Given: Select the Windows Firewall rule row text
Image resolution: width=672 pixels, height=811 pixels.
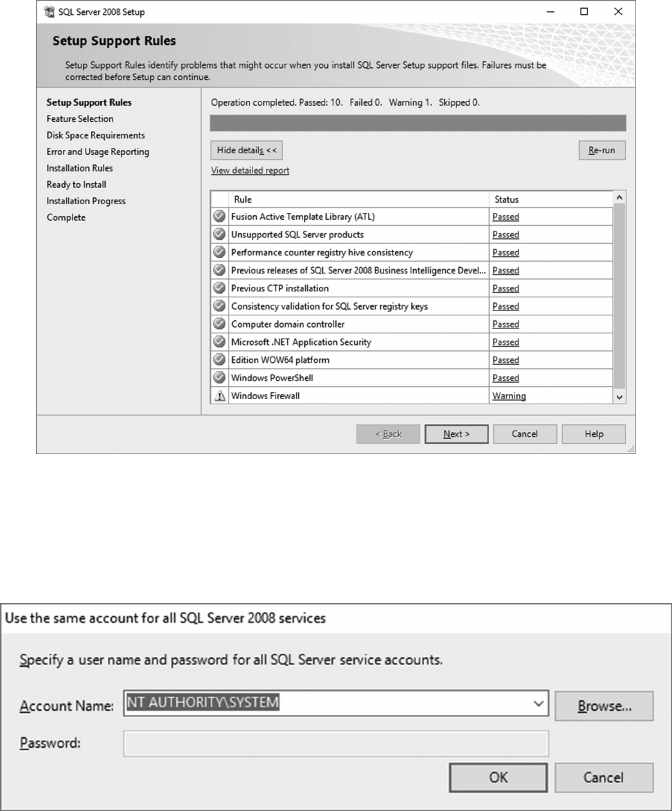Looking at the screenshot, I should pyautogui.click(x=265, y=396).
